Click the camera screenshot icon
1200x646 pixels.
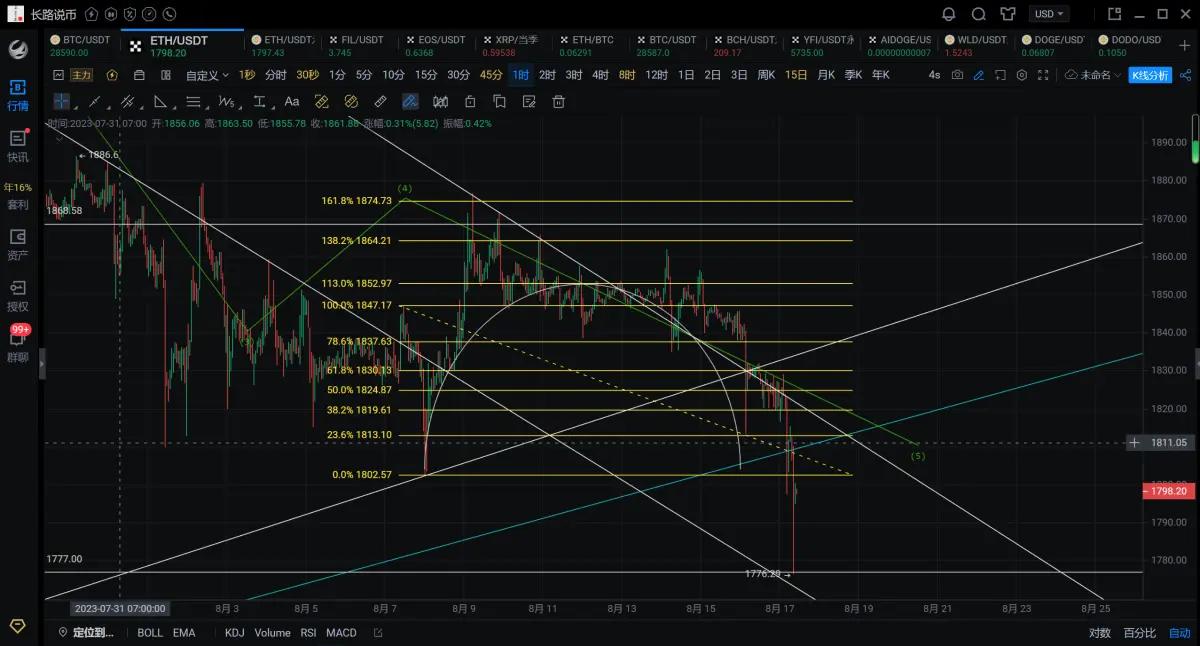[958, 75]
